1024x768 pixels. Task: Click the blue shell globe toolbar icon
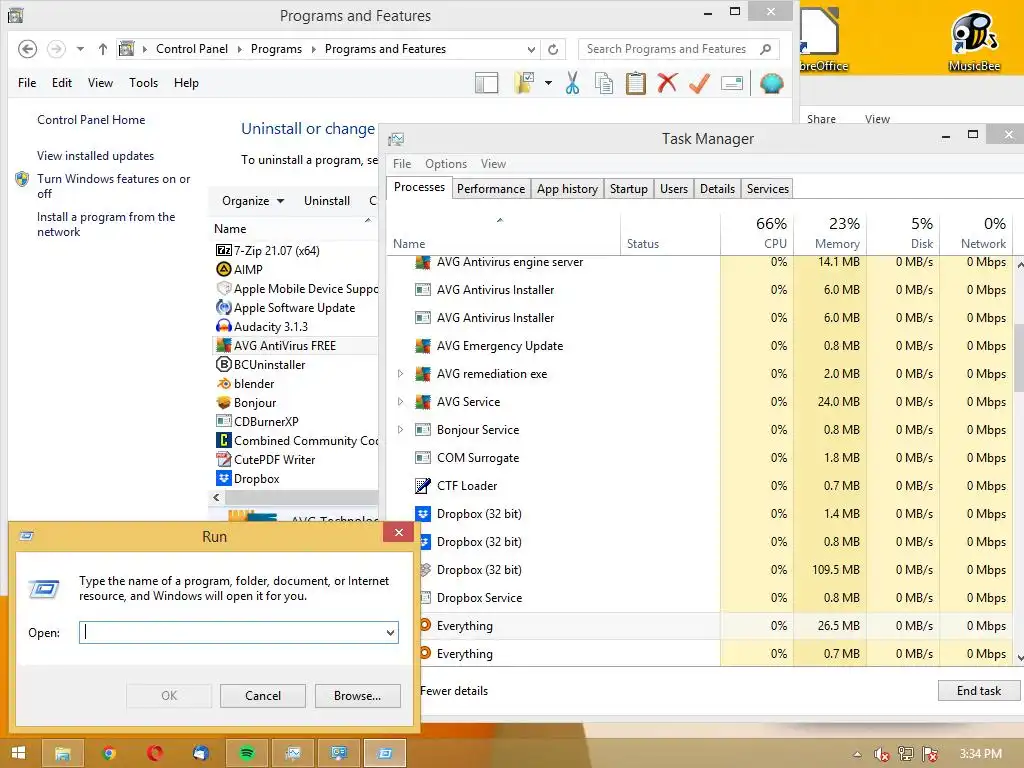pos(771,84)
